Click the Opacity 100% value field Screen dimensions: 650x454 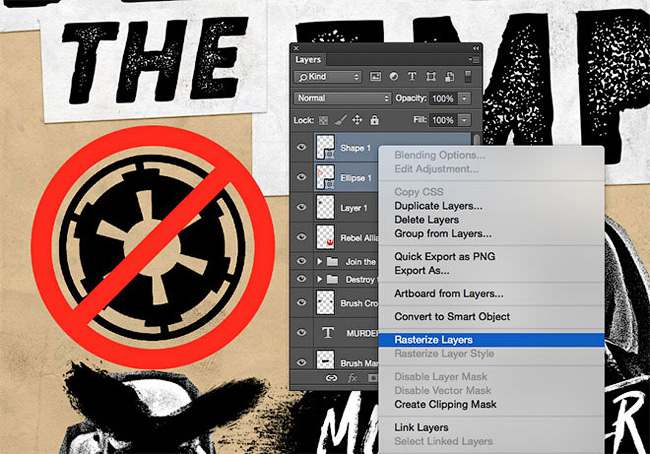(444, 99)
